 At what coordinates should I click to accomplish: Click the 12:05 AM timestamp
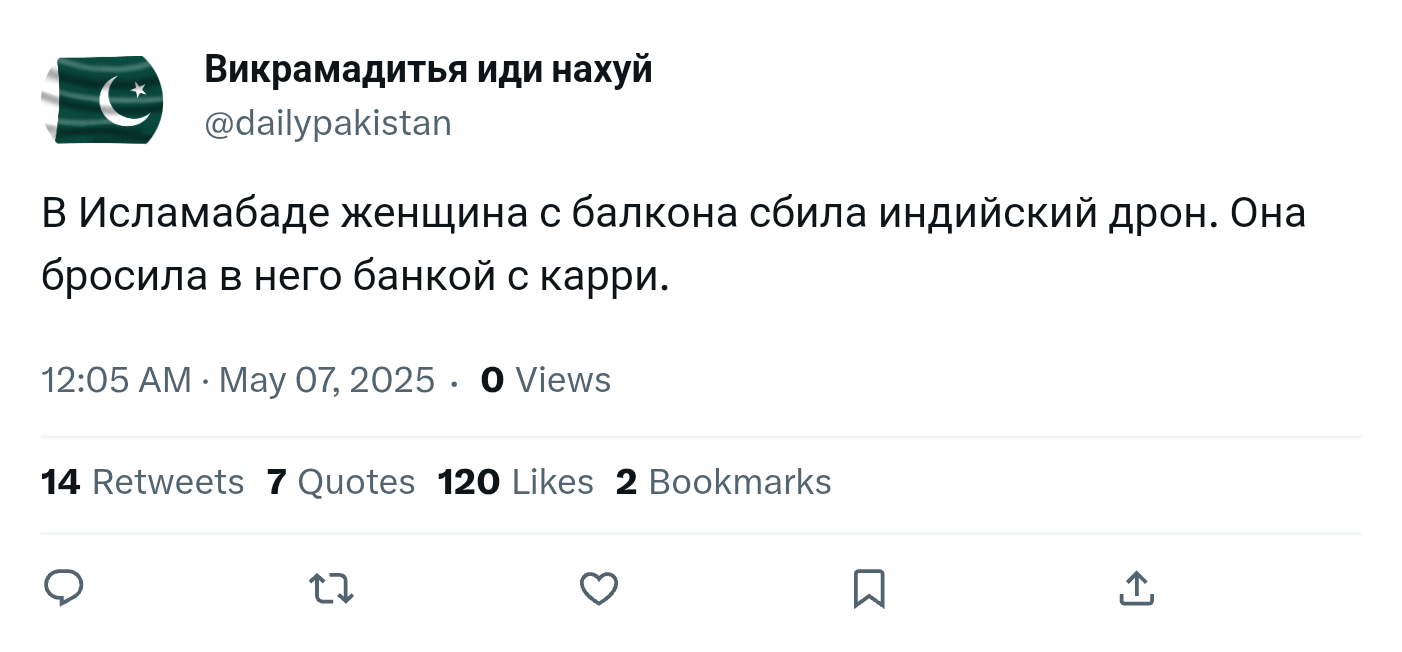tap(115, 380)
